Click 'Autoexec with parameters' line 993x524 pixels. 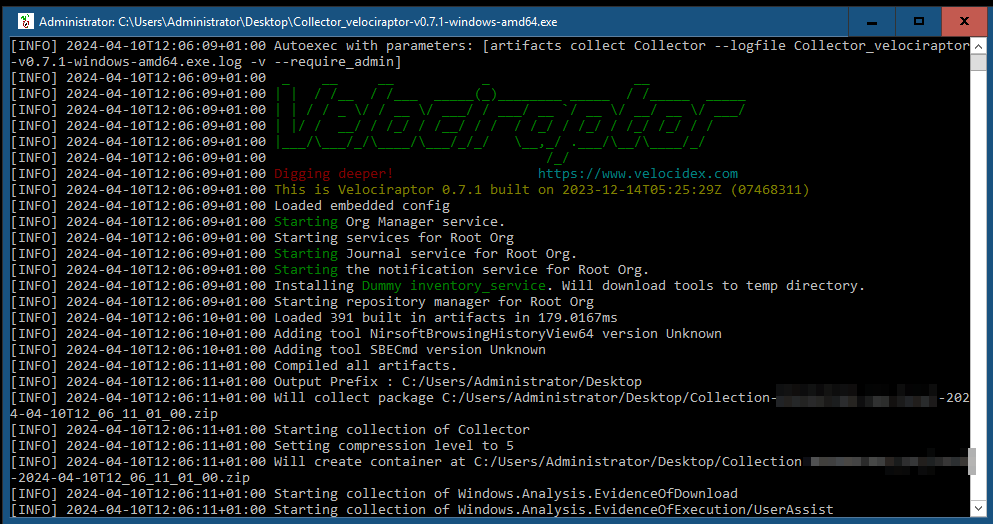pyautogui.click(x=622, y=46)
